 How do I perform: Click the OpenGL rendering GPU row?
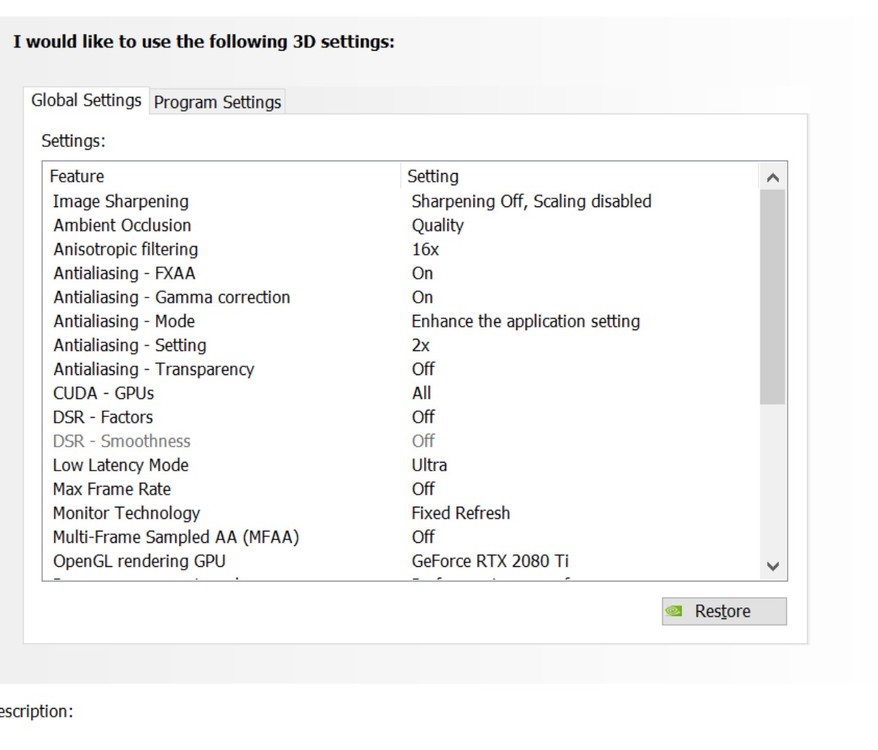pyautogui.click(x=139, y=561)
